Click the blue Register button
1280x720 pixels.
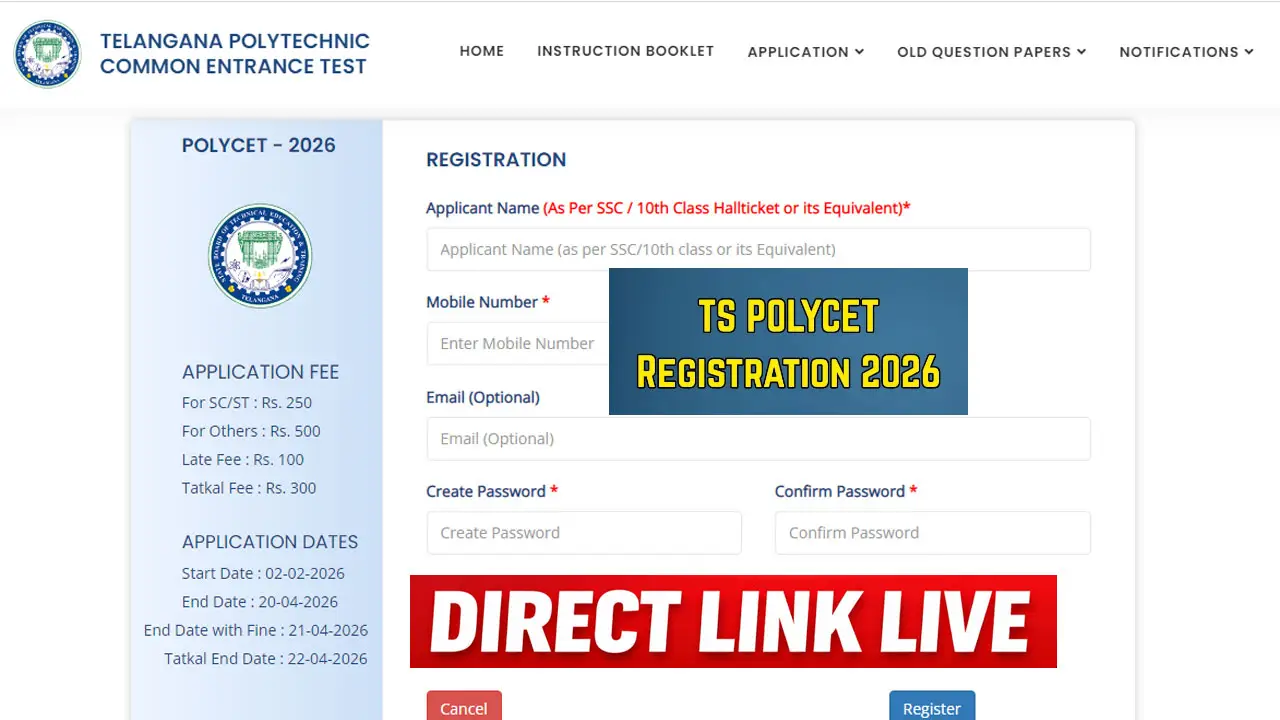[931, 707]
